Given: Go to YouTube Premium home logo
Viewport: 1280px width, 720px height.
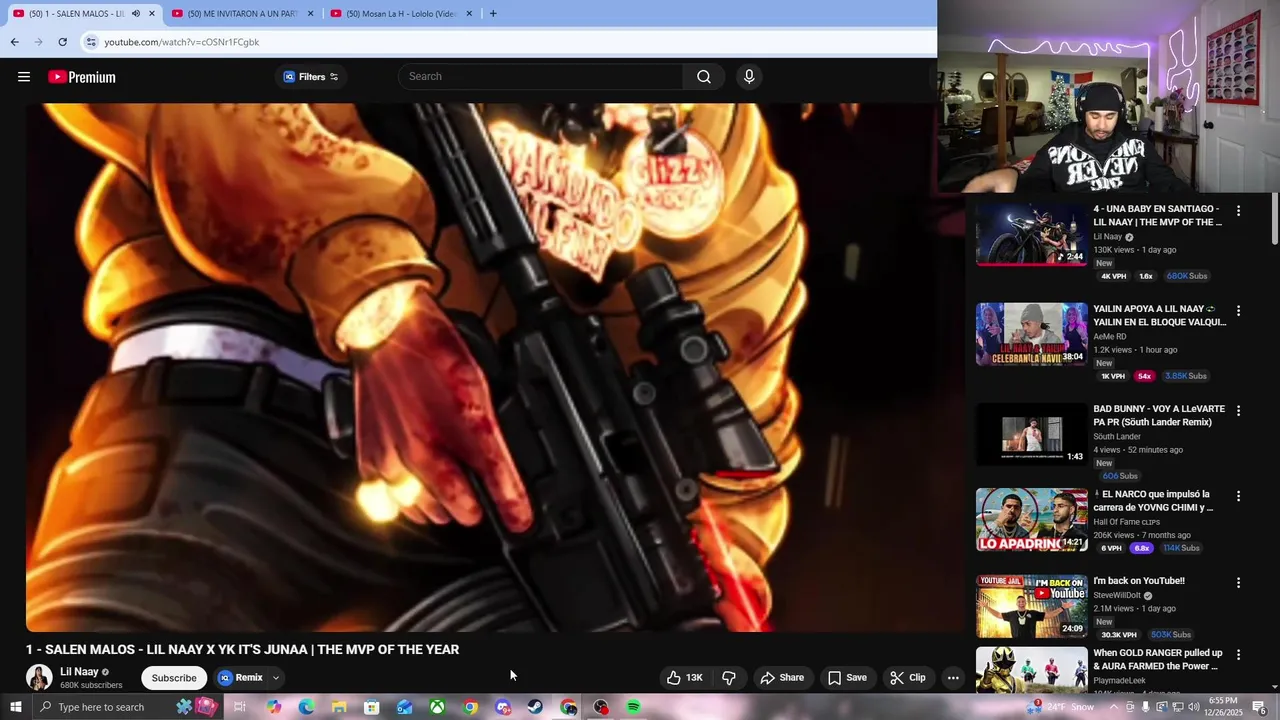Looking at the screenshot, I should tap(82, 77).
